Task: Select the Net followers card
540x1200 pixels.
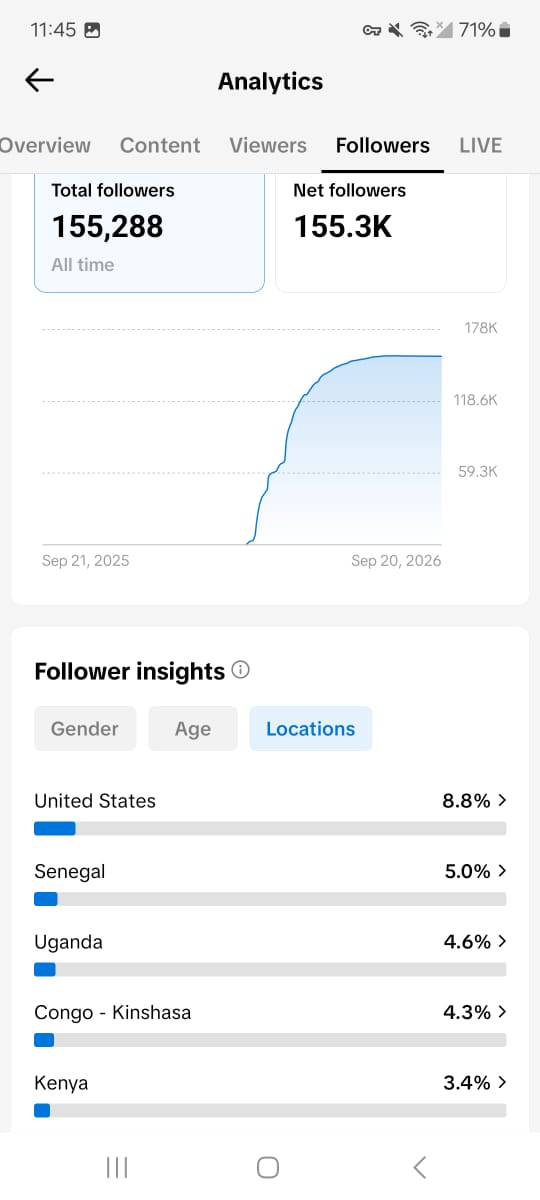Action: click(x=391, y=232)
